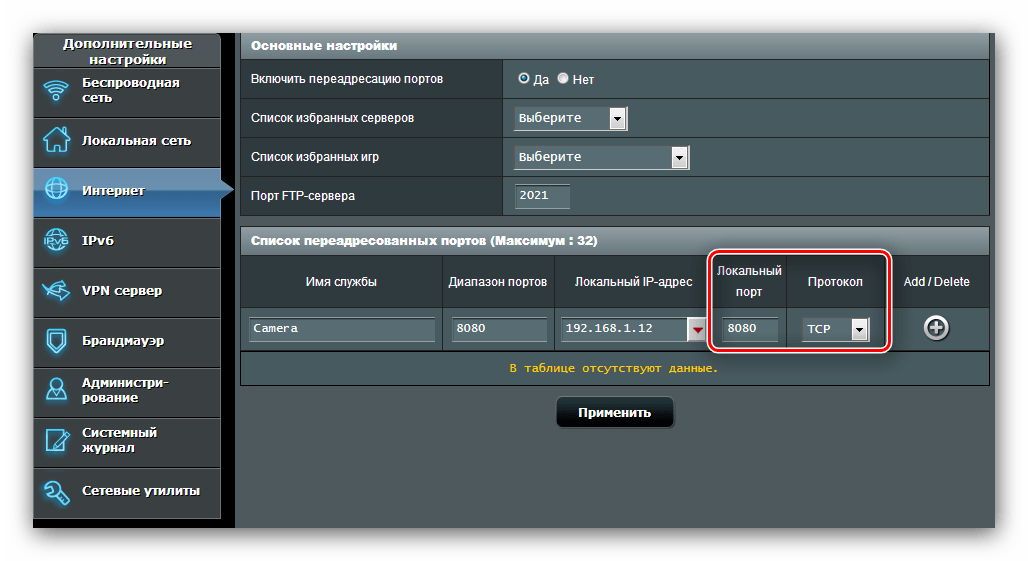Click the notepad icon for Системный журнал

pos(56,440)
